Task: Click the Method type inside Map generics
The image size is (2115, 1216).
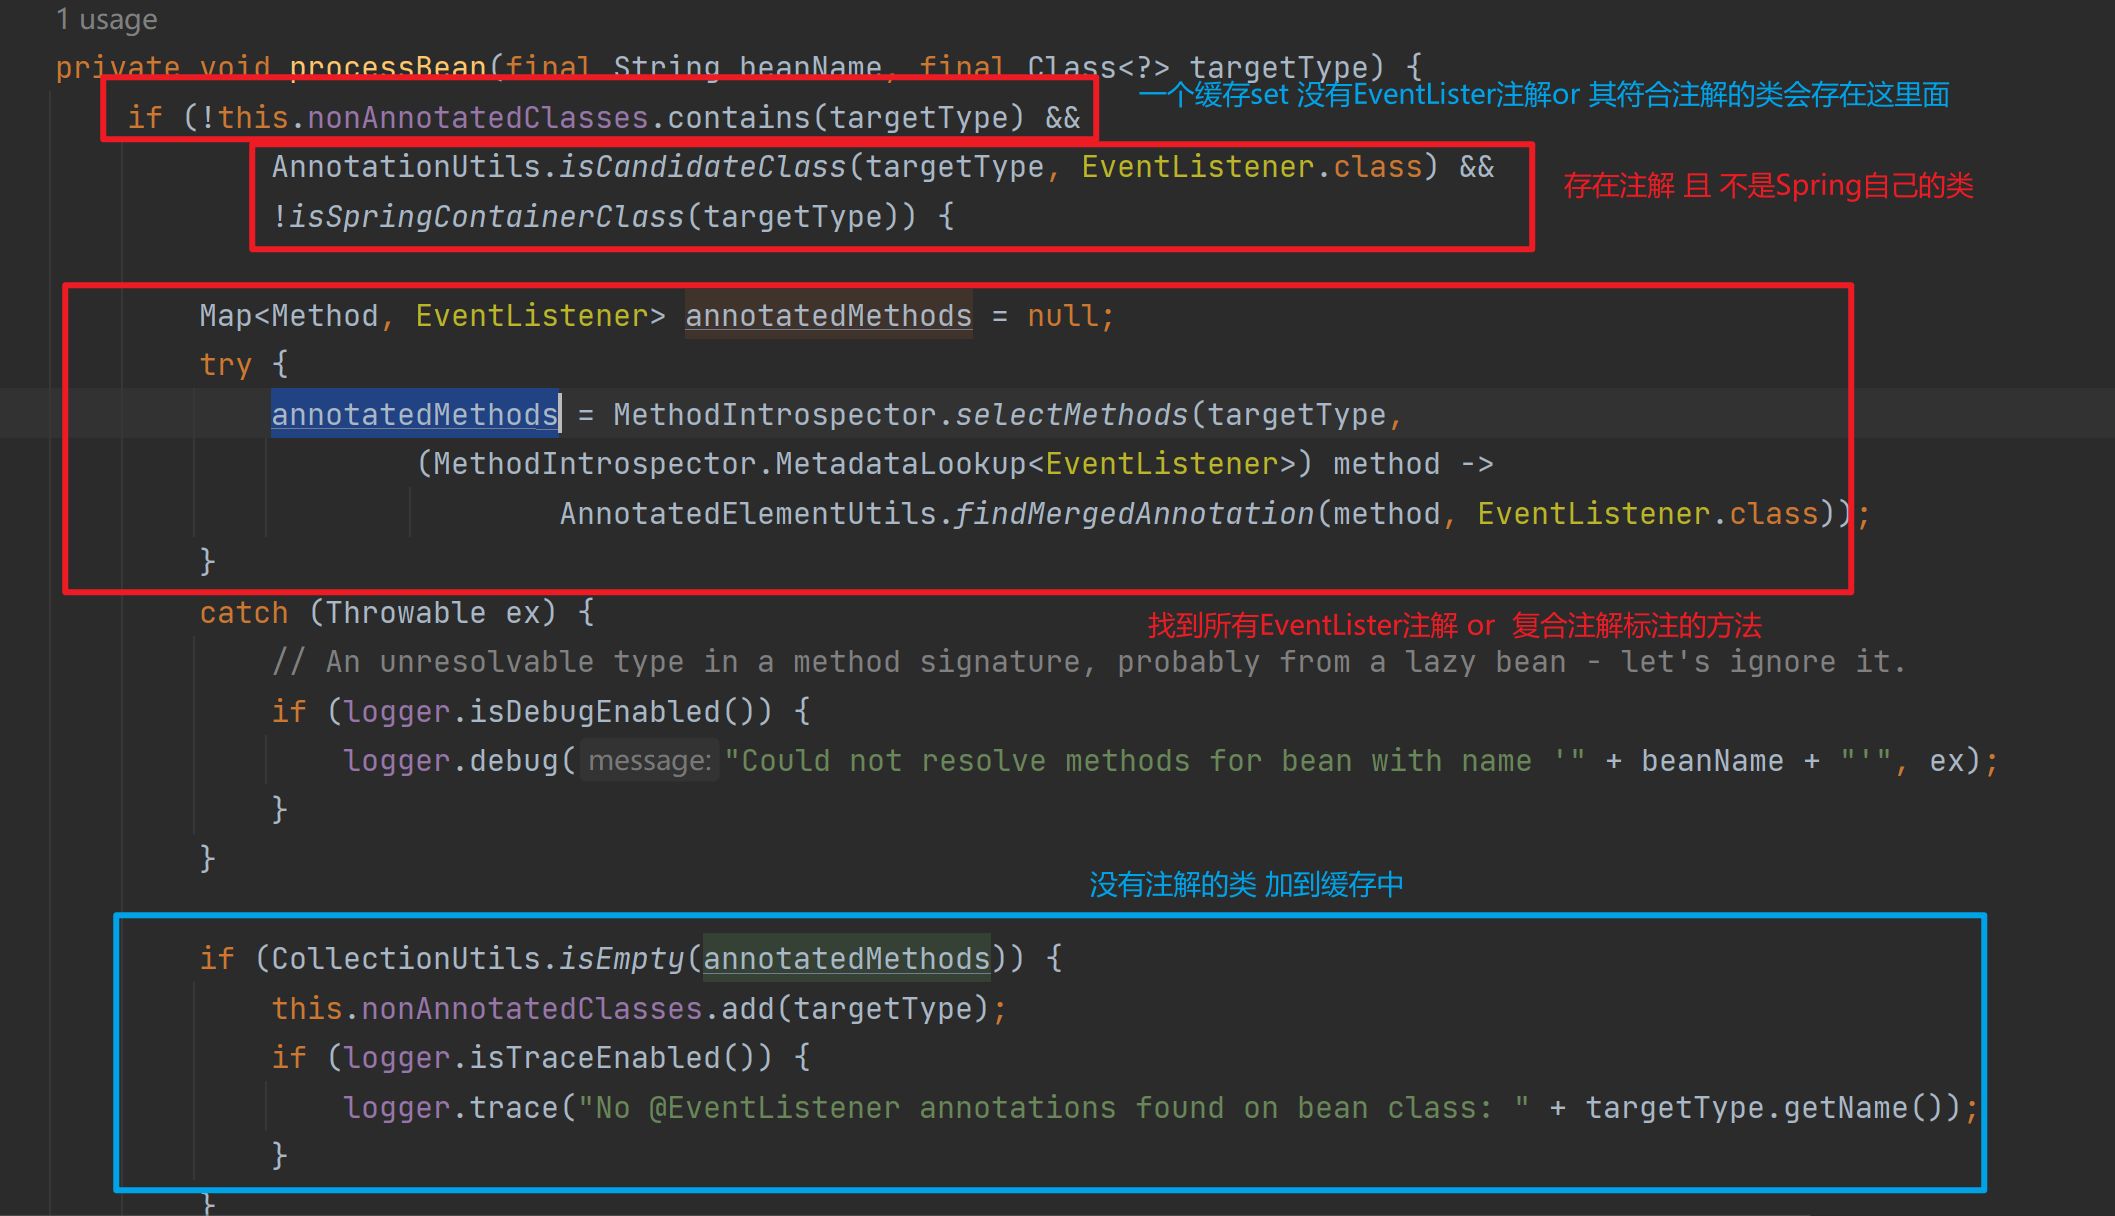Action: (x=325, y=316)
